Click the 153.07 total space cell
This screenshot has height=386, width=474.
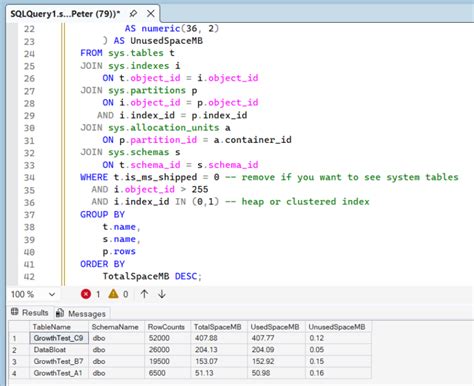click(219, 361)
